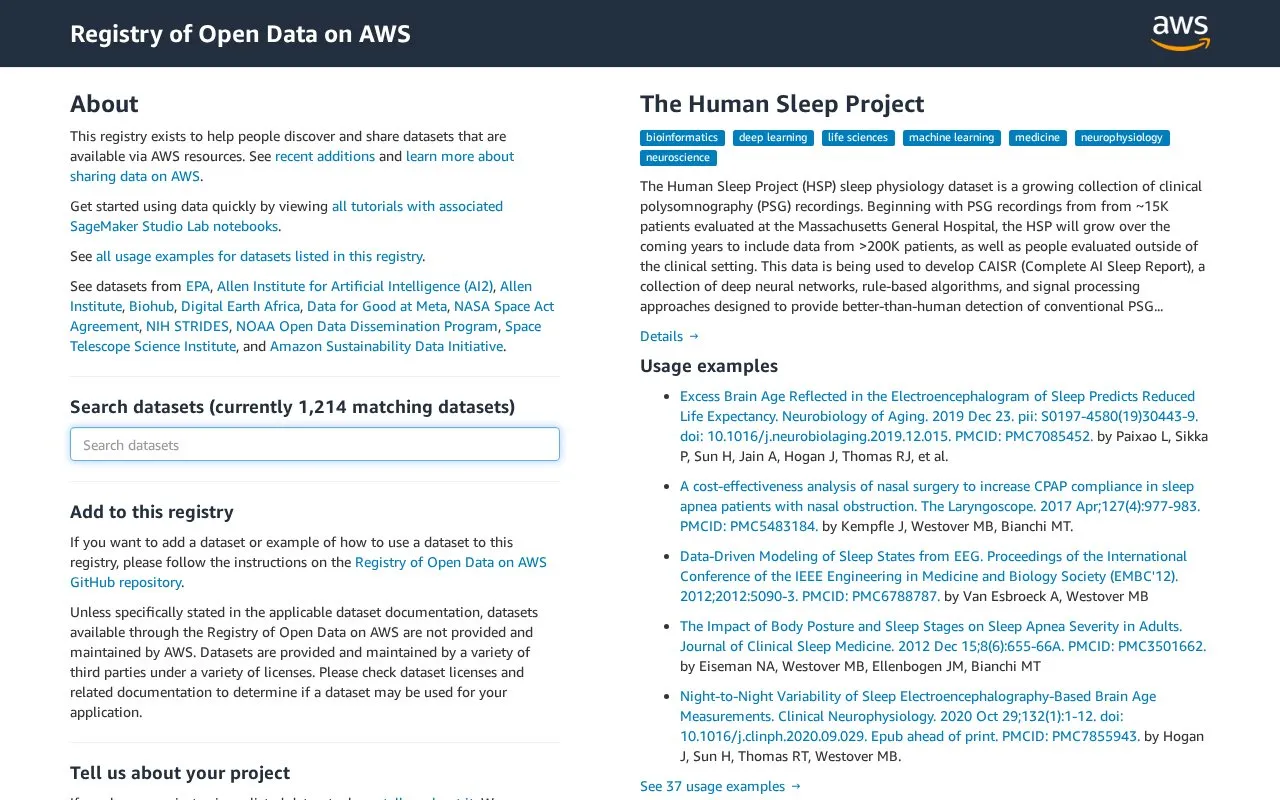The height and width of the screenshot is (800, 1280).
Task: Open Night-to-Night Variability article
Action: (918, 716)
